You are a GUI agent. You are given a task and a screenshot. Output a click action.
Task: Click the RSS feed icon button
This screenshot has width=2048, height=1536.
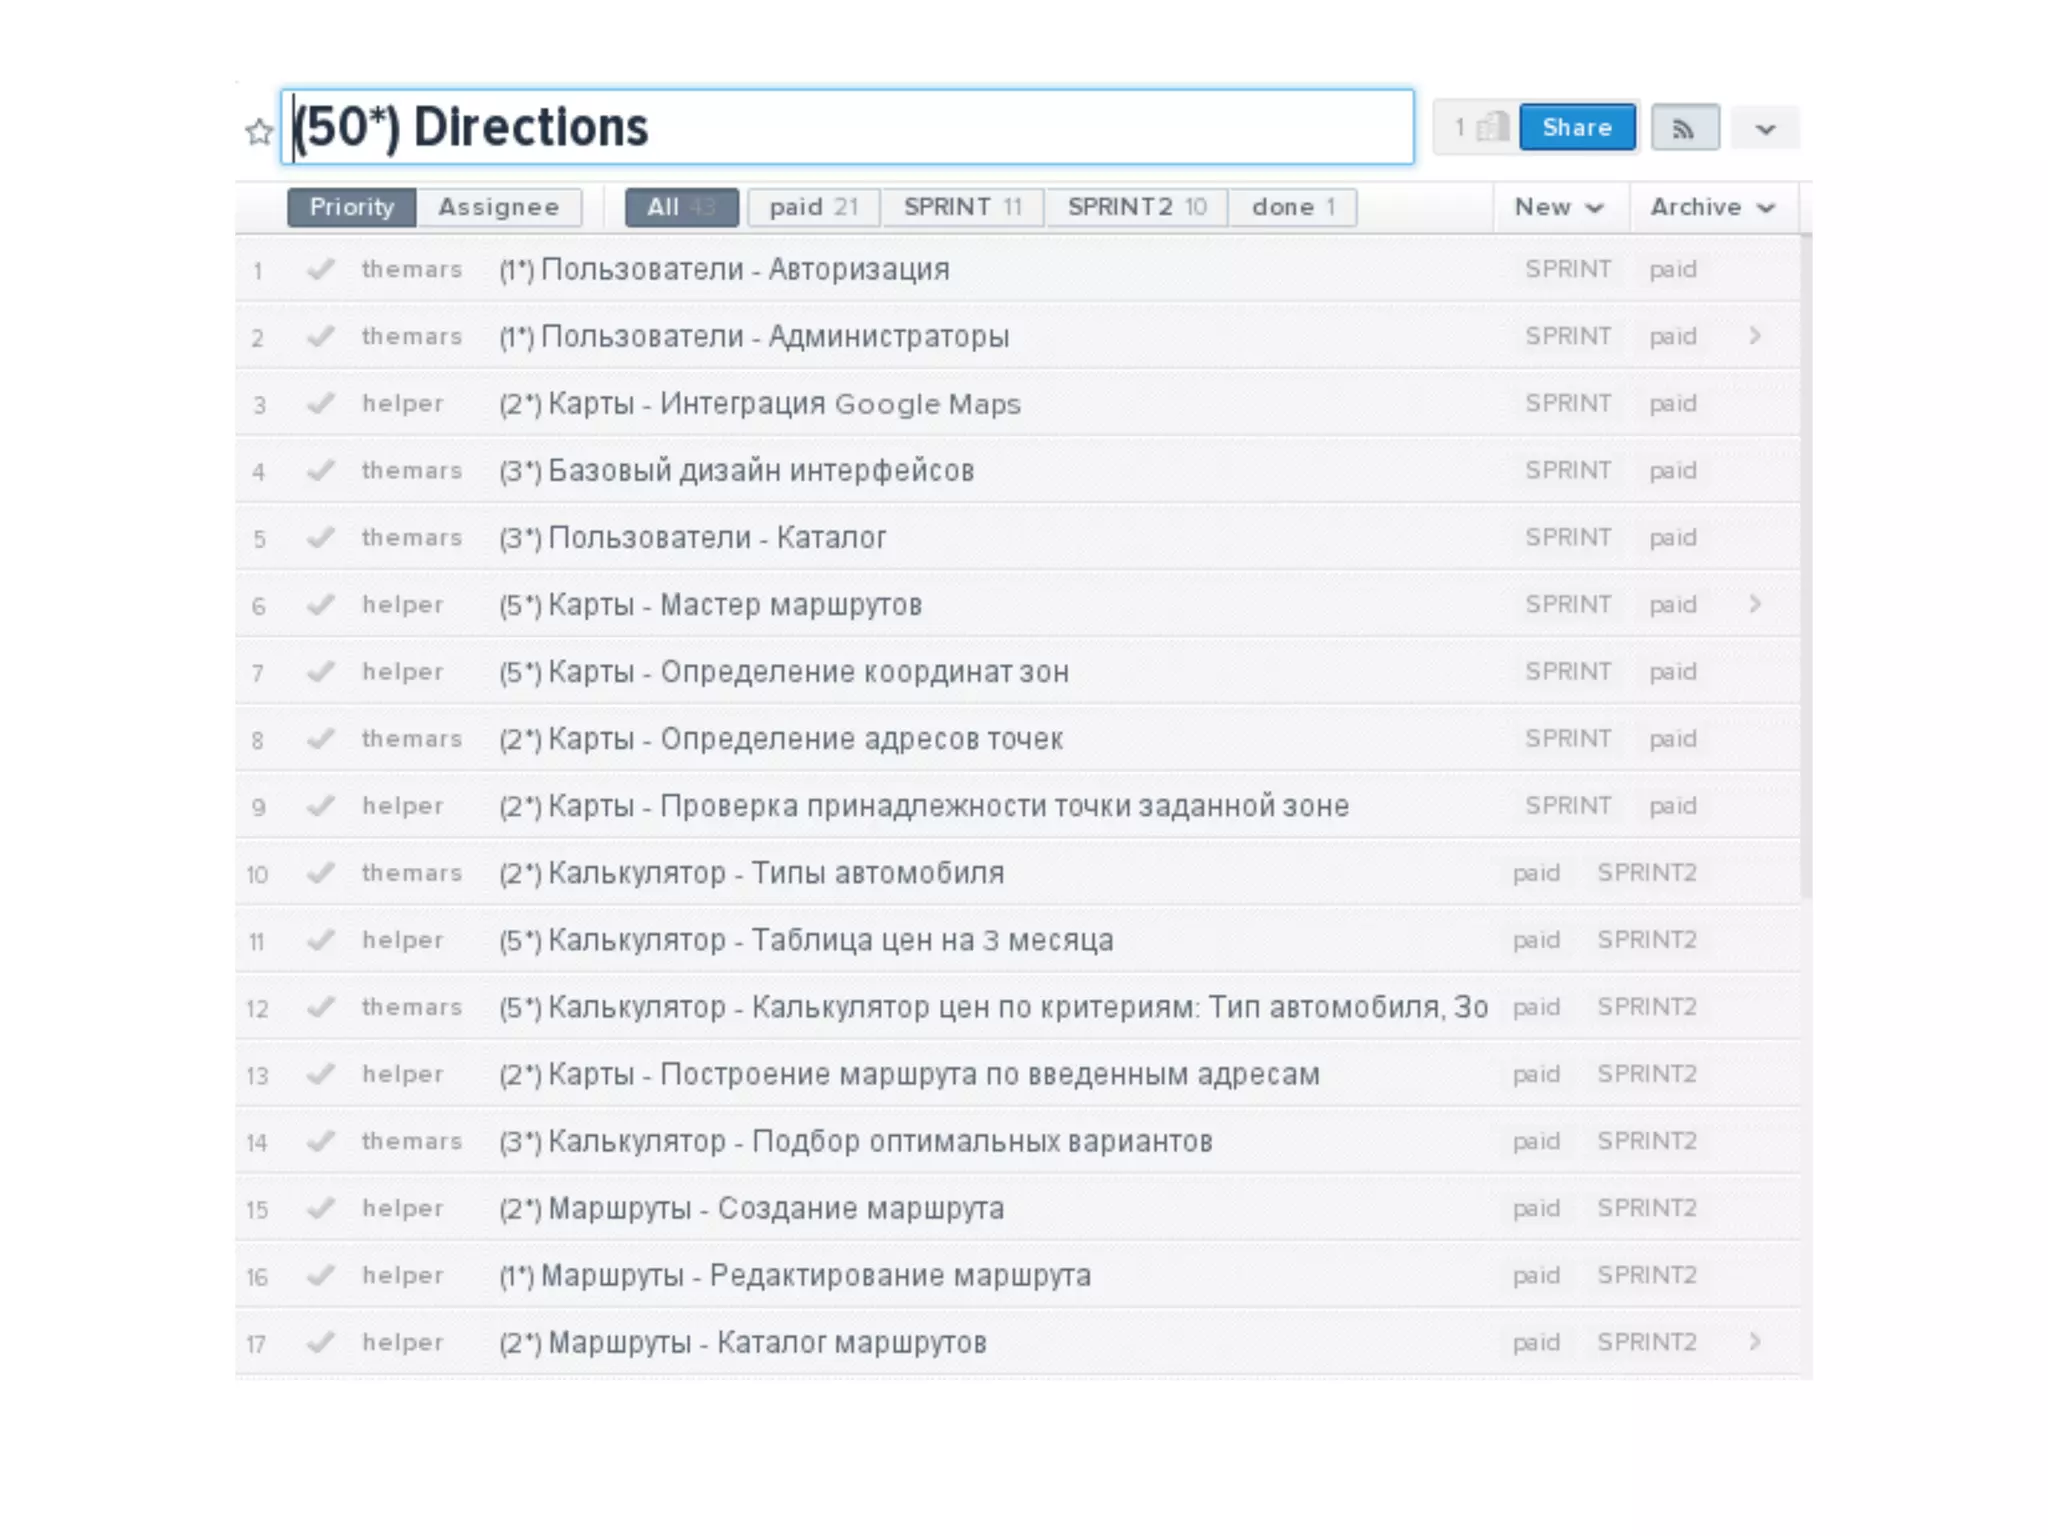pos(1684,128)
